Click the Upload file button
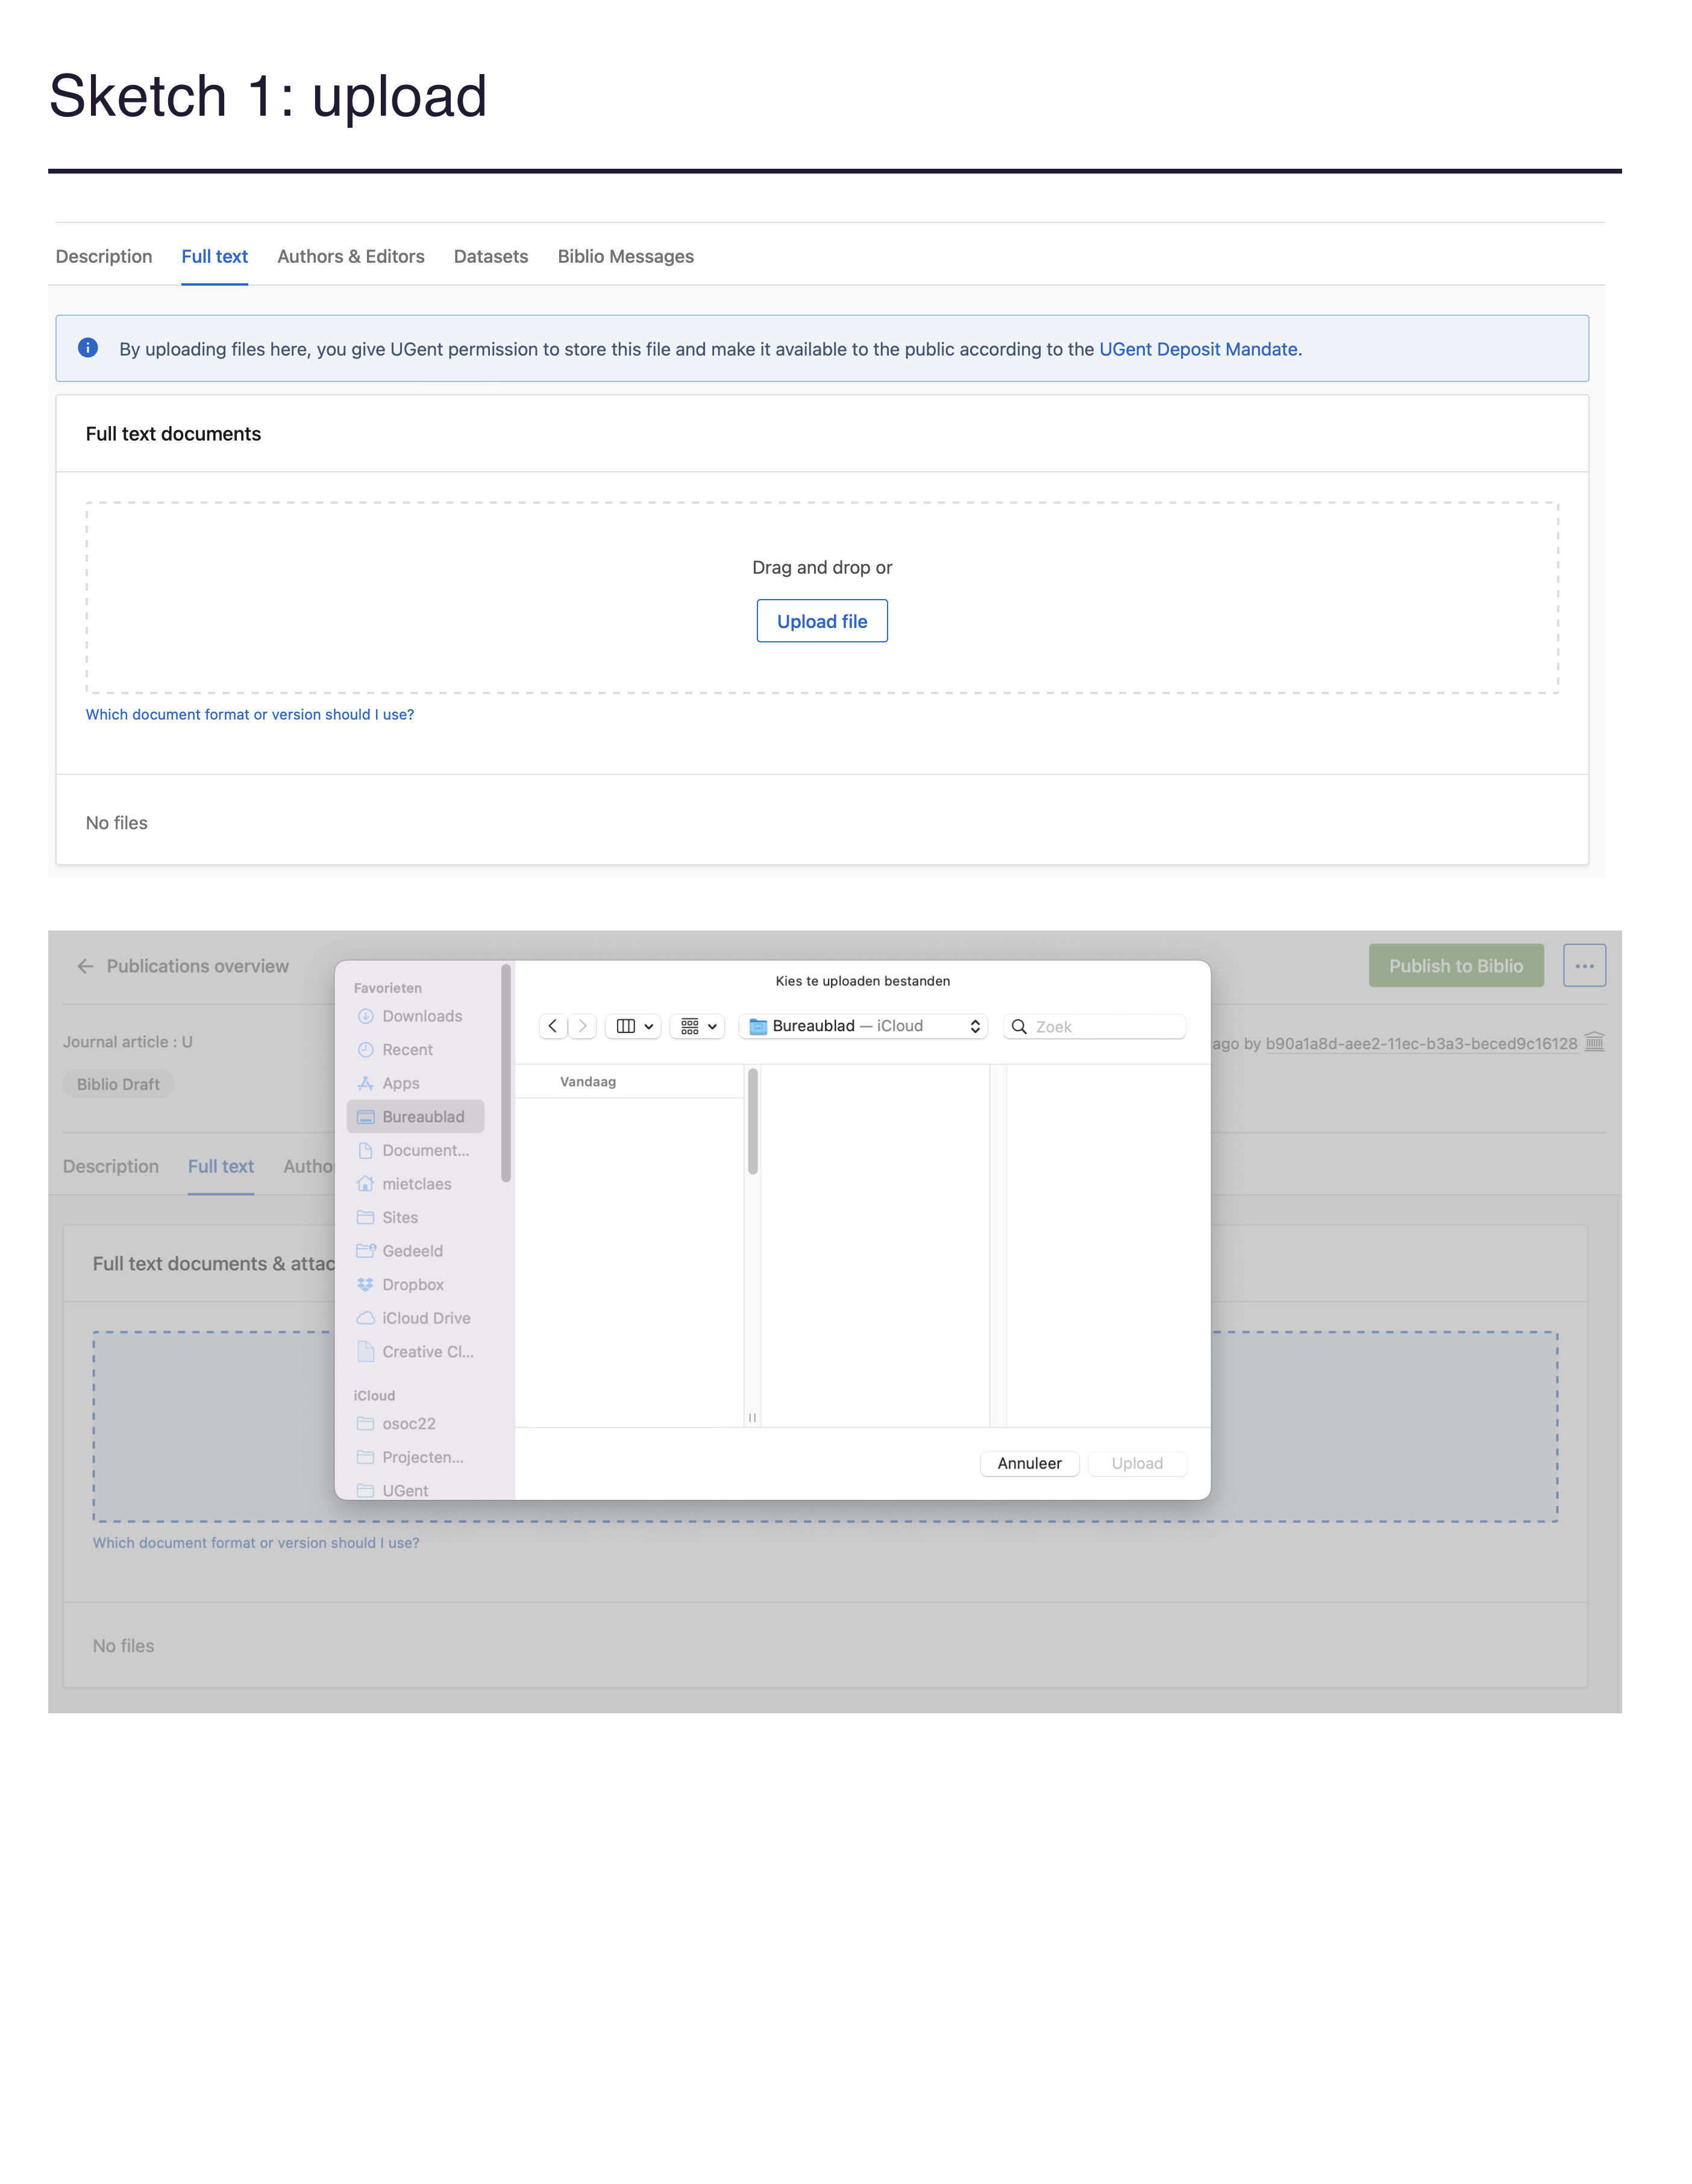Image resolution: width=1692 pixels, height=2184 pixels. coord(821,620)
